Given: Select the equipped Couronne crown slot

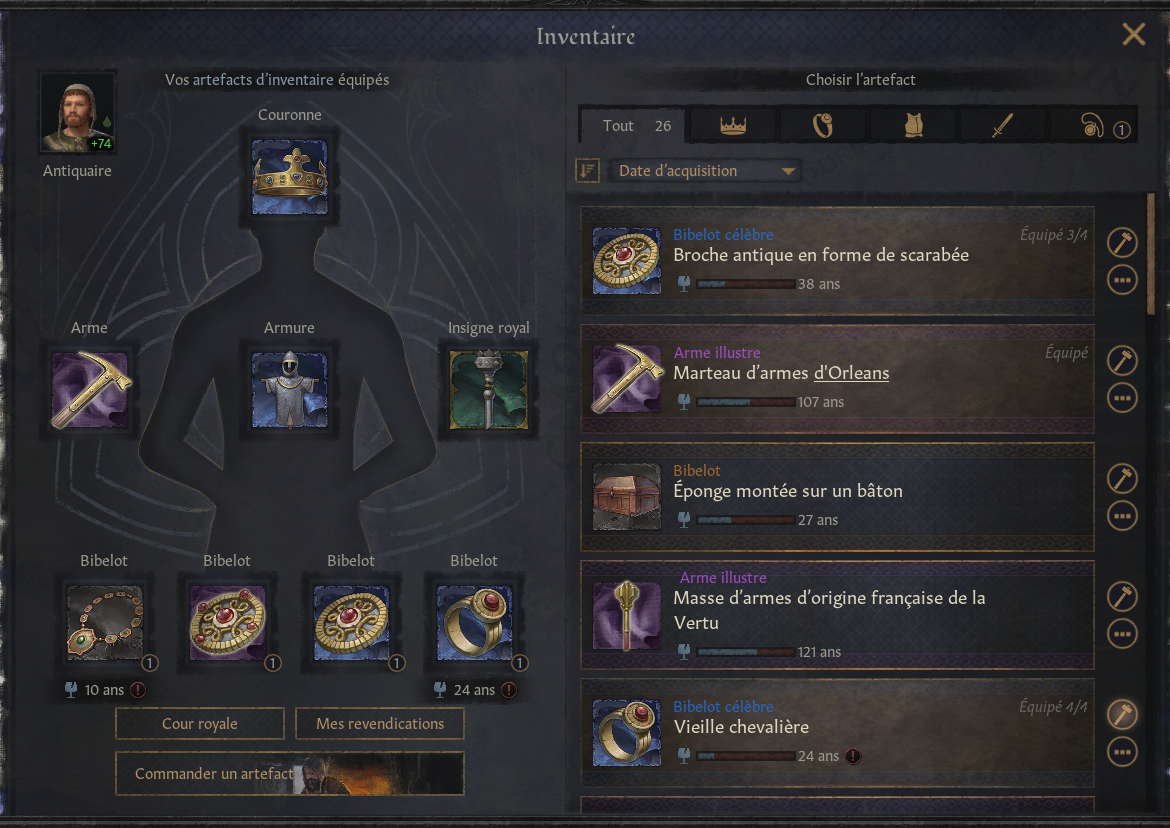Looking at the screenshot, I should pyautogui.click(x=290, y=178).
